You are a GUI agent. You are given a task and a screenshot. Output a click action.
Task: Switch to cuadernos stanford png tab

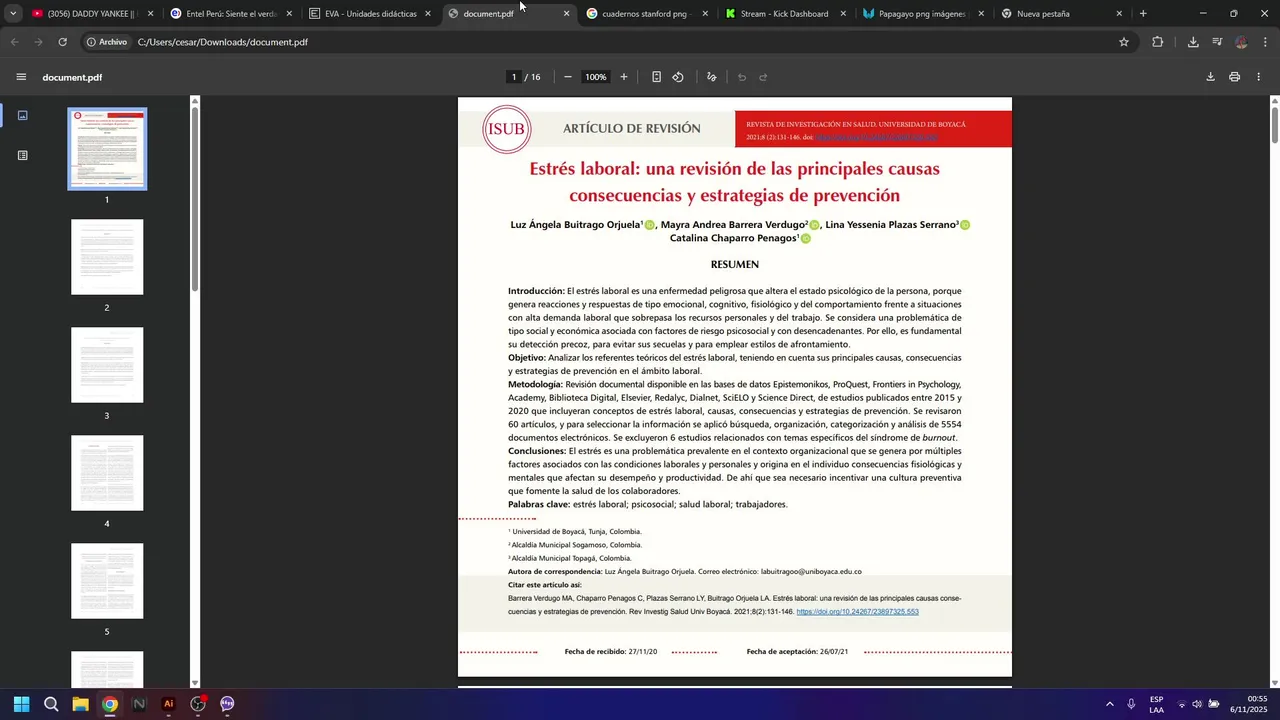(x=647, y=14)
